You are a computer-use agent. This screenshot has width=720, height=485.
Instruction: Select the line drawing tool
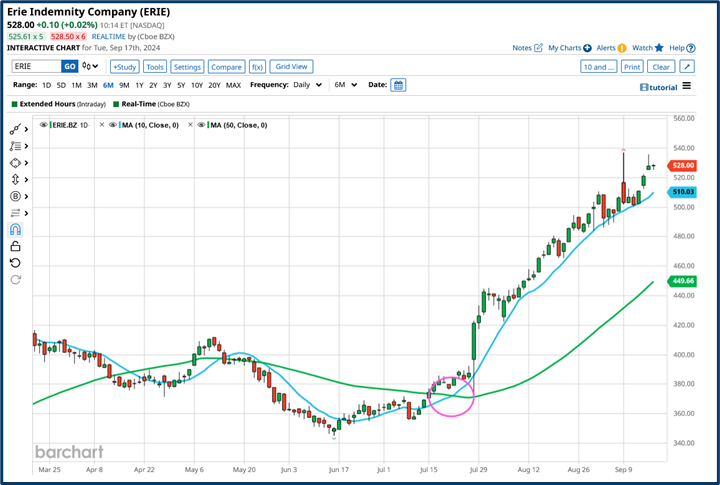click(15, 129)
